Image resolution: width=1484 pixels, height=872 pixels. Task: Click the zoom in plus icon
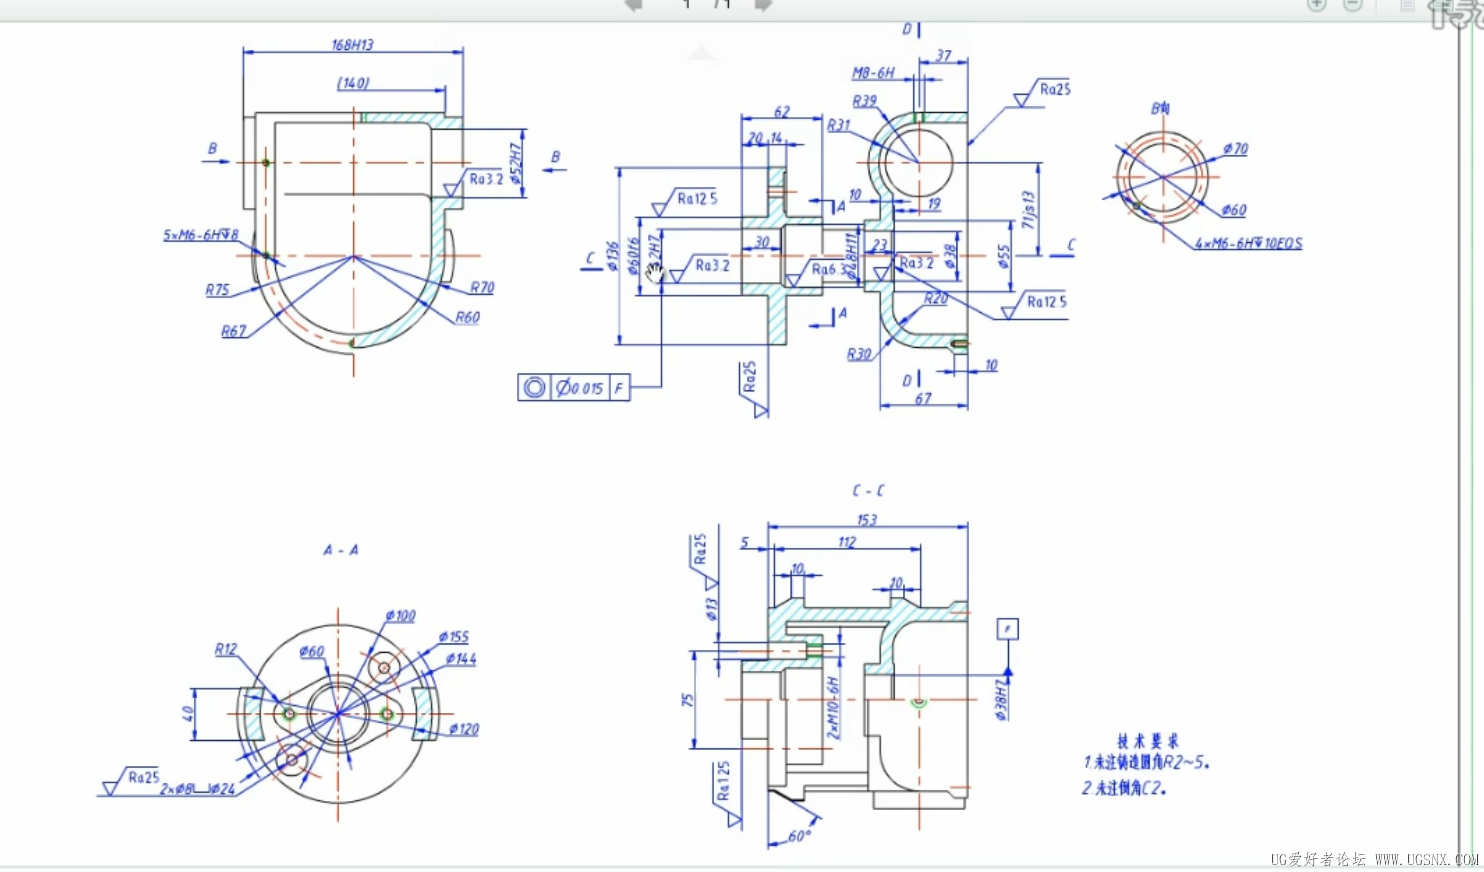click(x=1317, y=5)
